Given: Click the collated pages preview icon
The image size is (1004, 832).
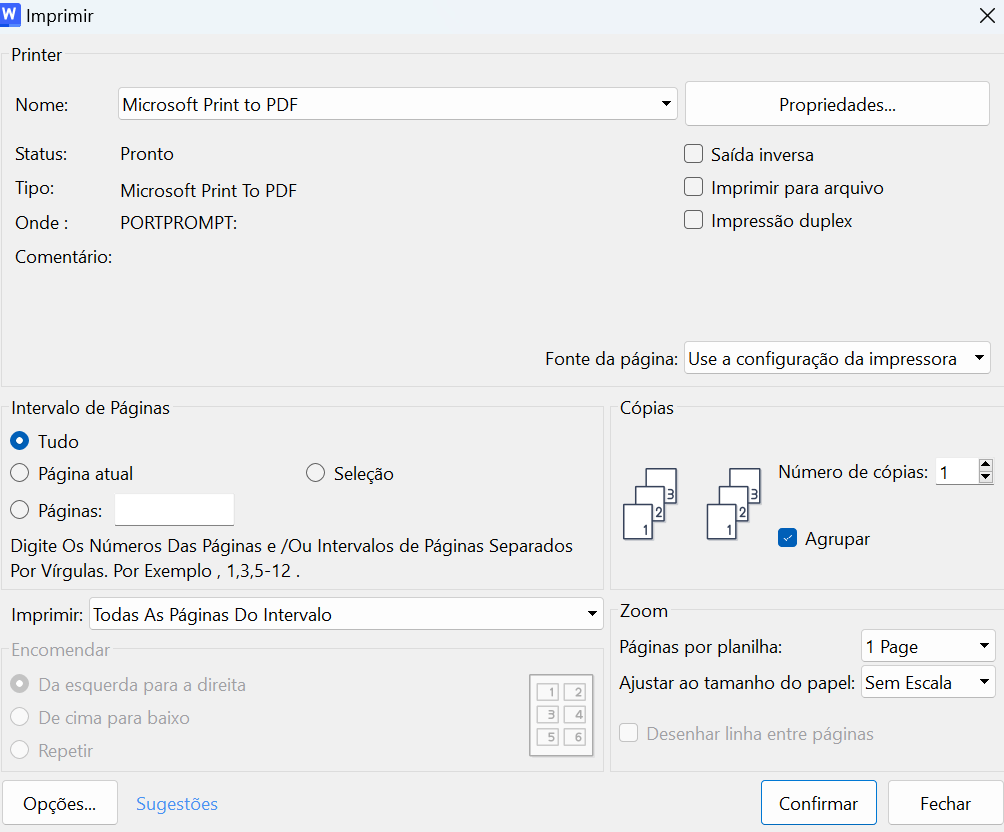Looking at the screenshot, I should coord(650,503).
